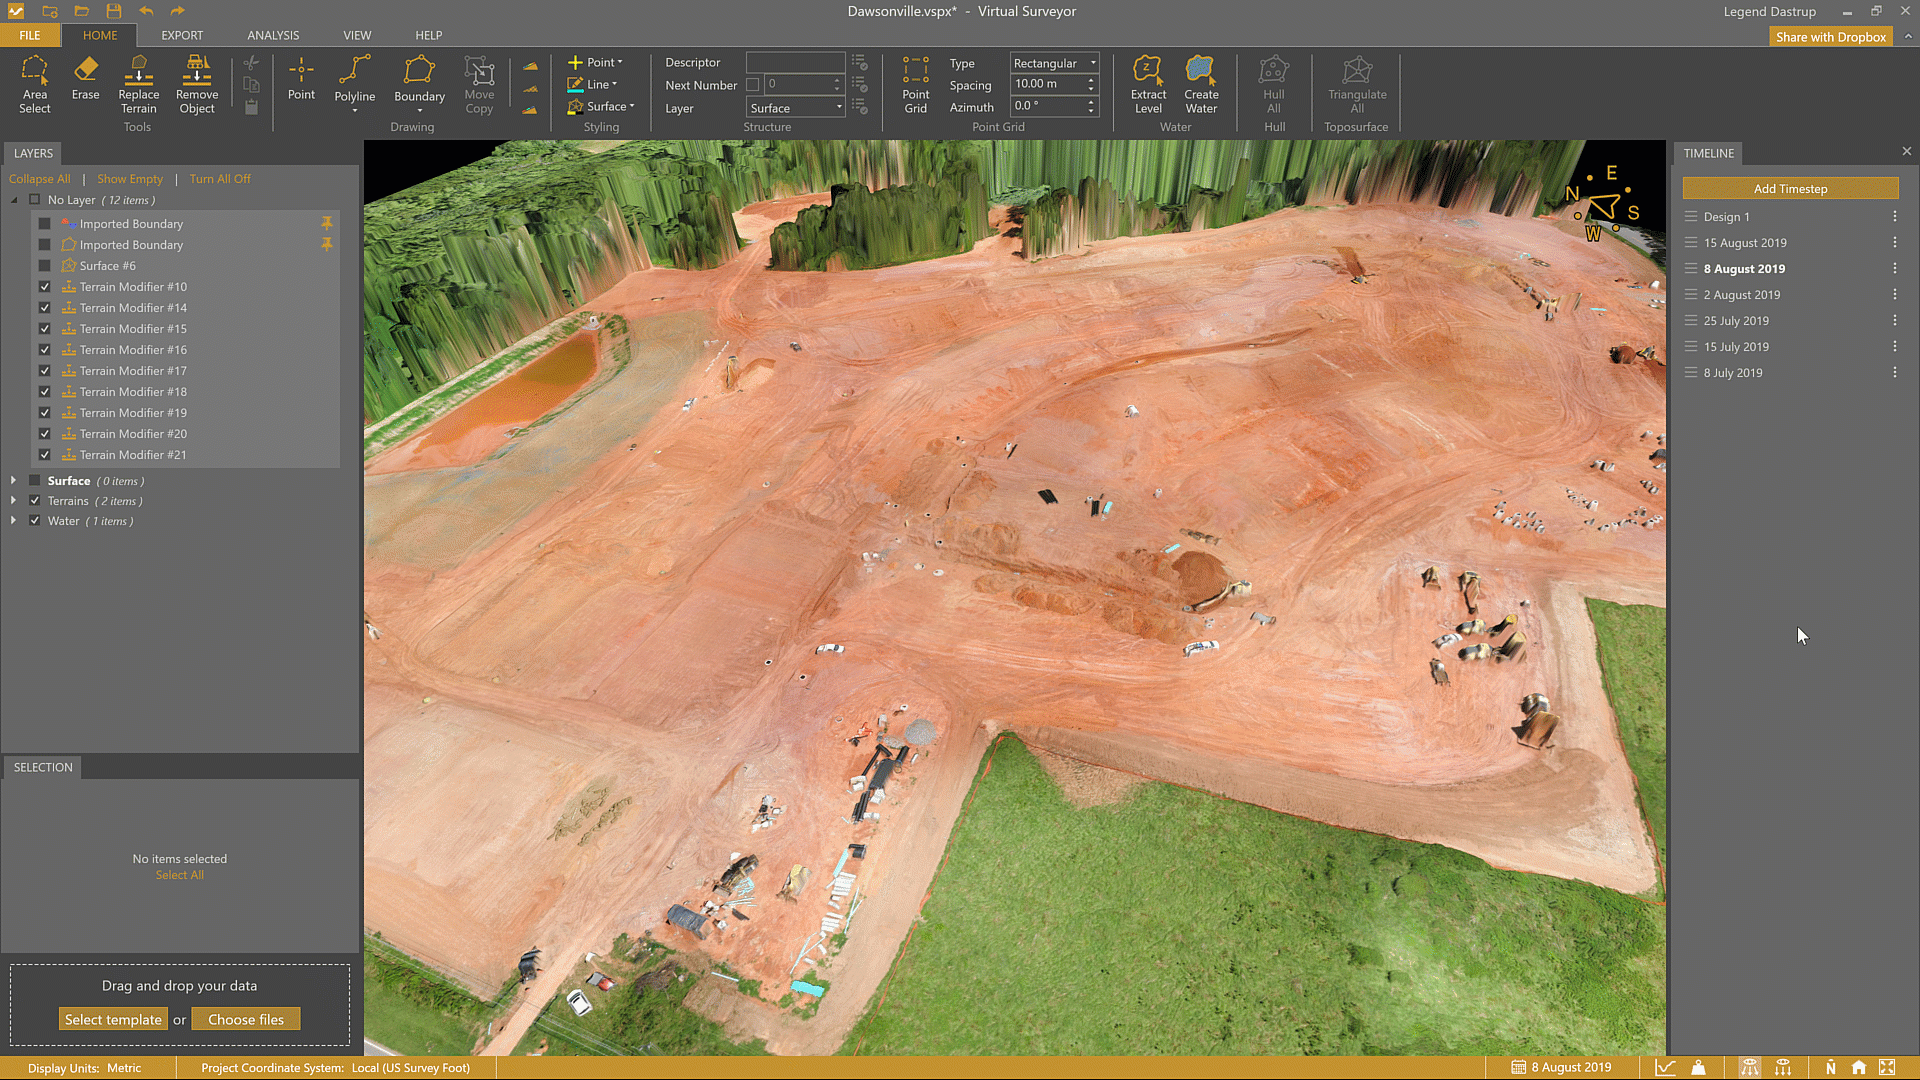Enable the Surface #6 layer checkbox
The image size is (1920, 1080).
(x=45, y=266)
